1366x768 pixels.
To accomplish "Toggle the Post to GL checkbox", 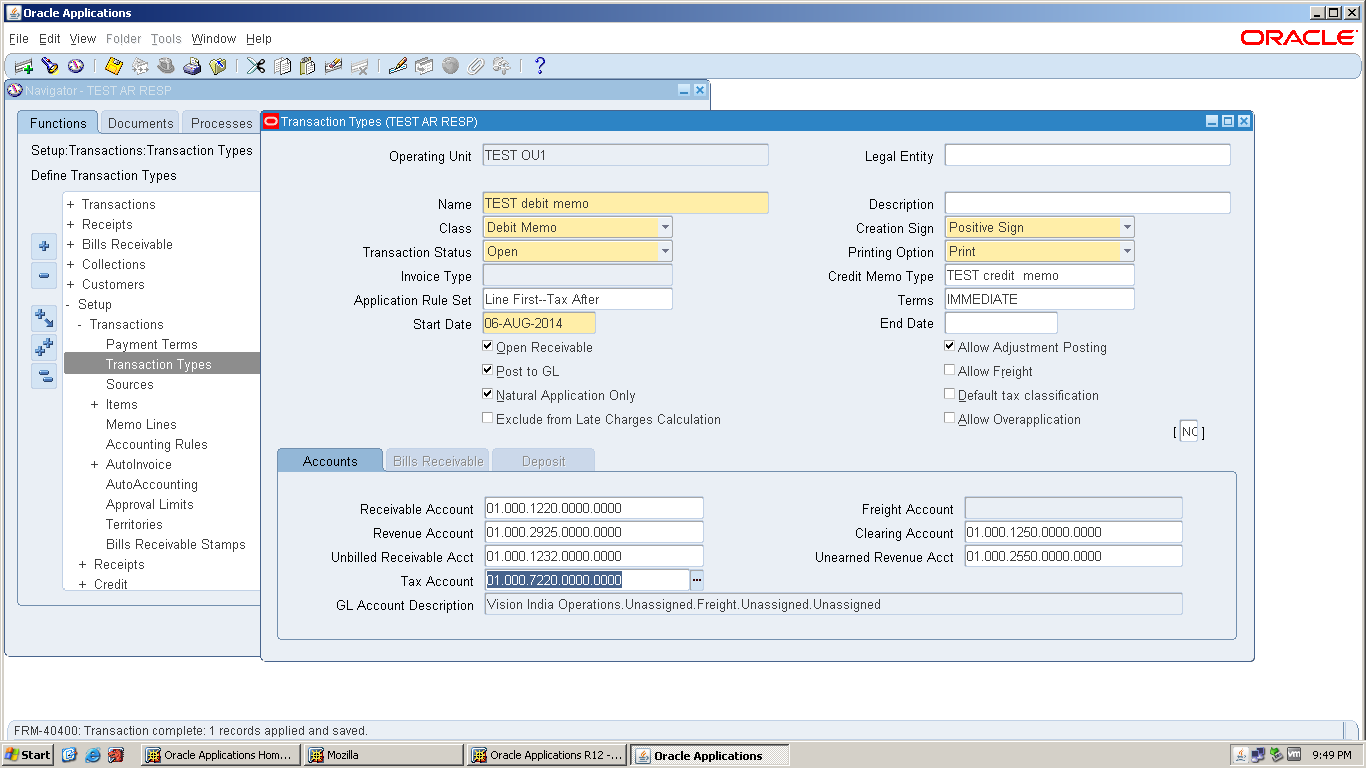I will 487,370.
